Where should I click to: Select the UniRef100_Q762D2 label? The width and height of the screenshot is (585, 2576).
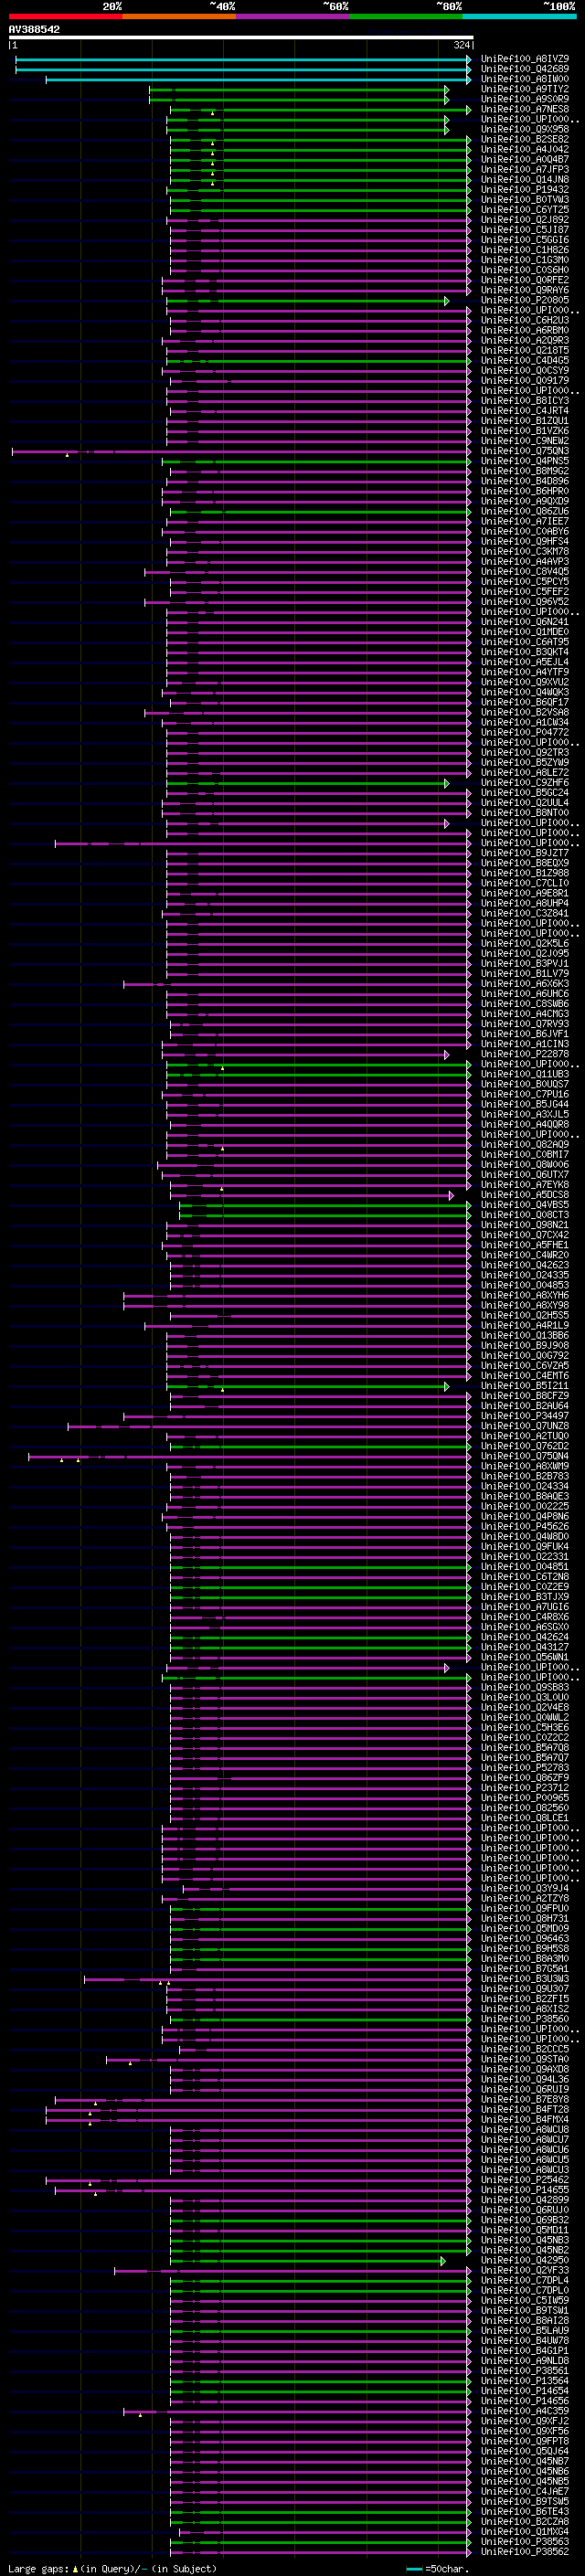525,1445
